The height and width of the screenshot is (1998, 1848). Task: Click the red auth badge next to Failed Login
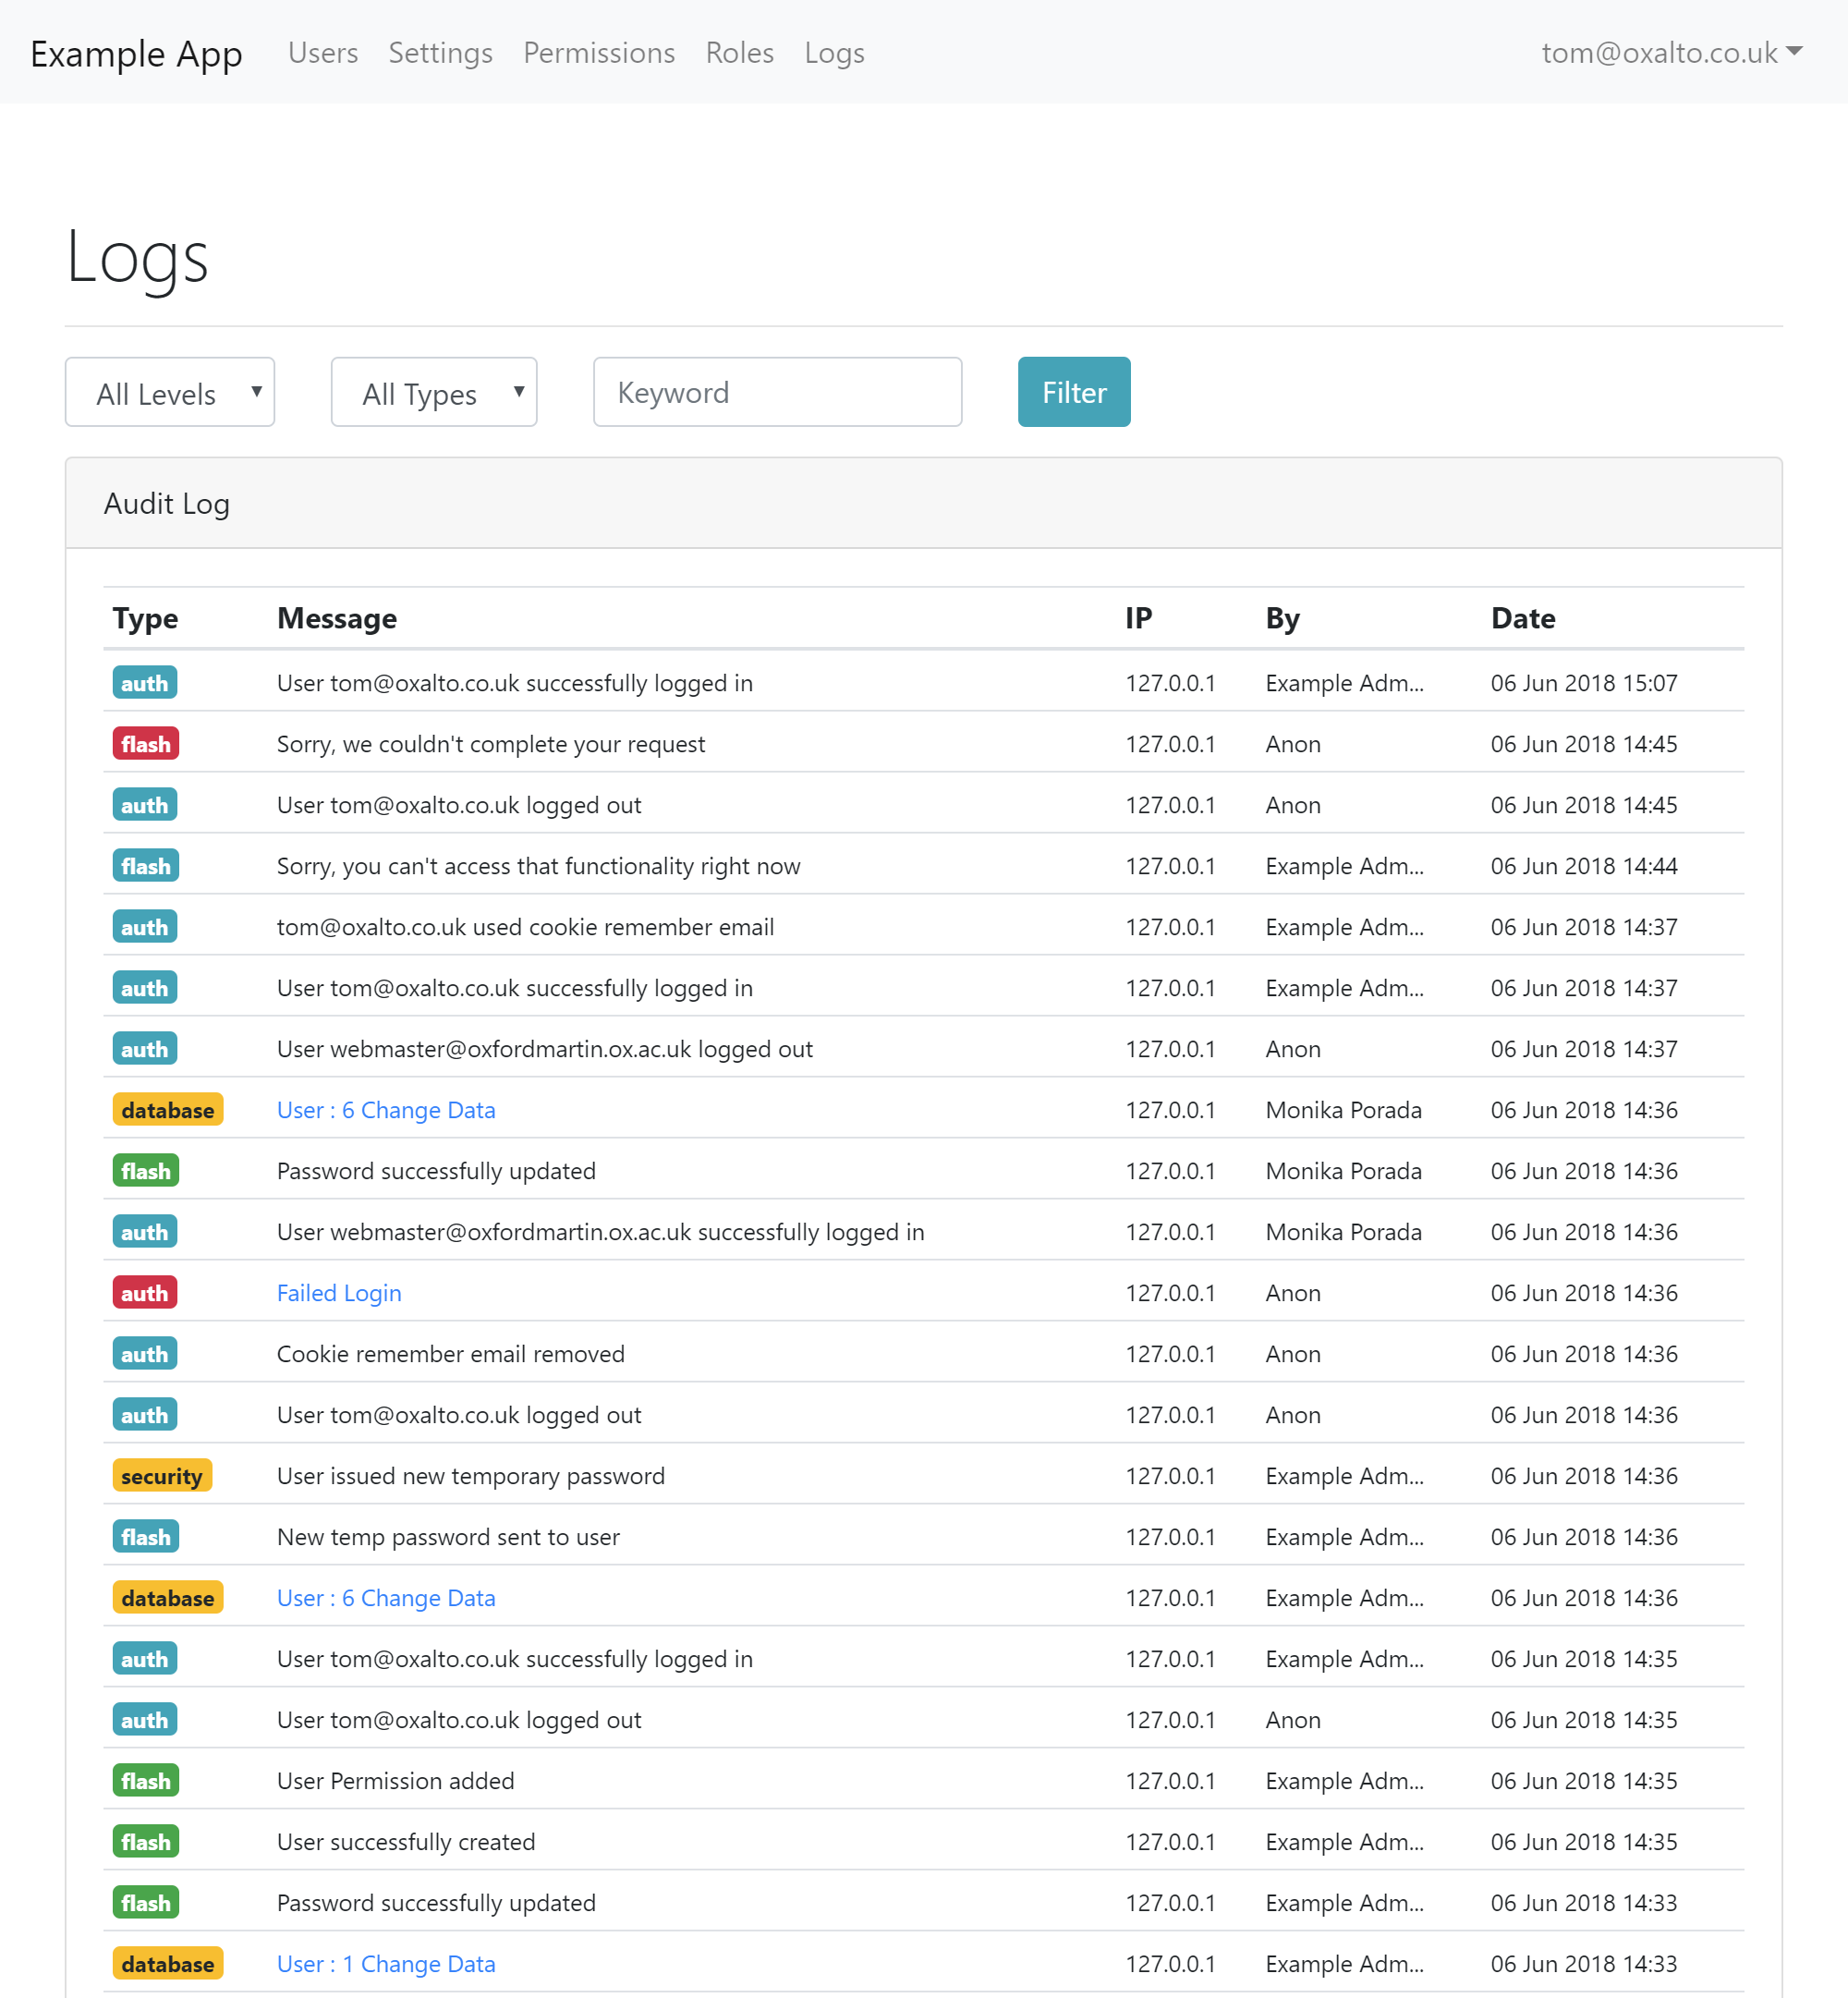(144, 1292)
